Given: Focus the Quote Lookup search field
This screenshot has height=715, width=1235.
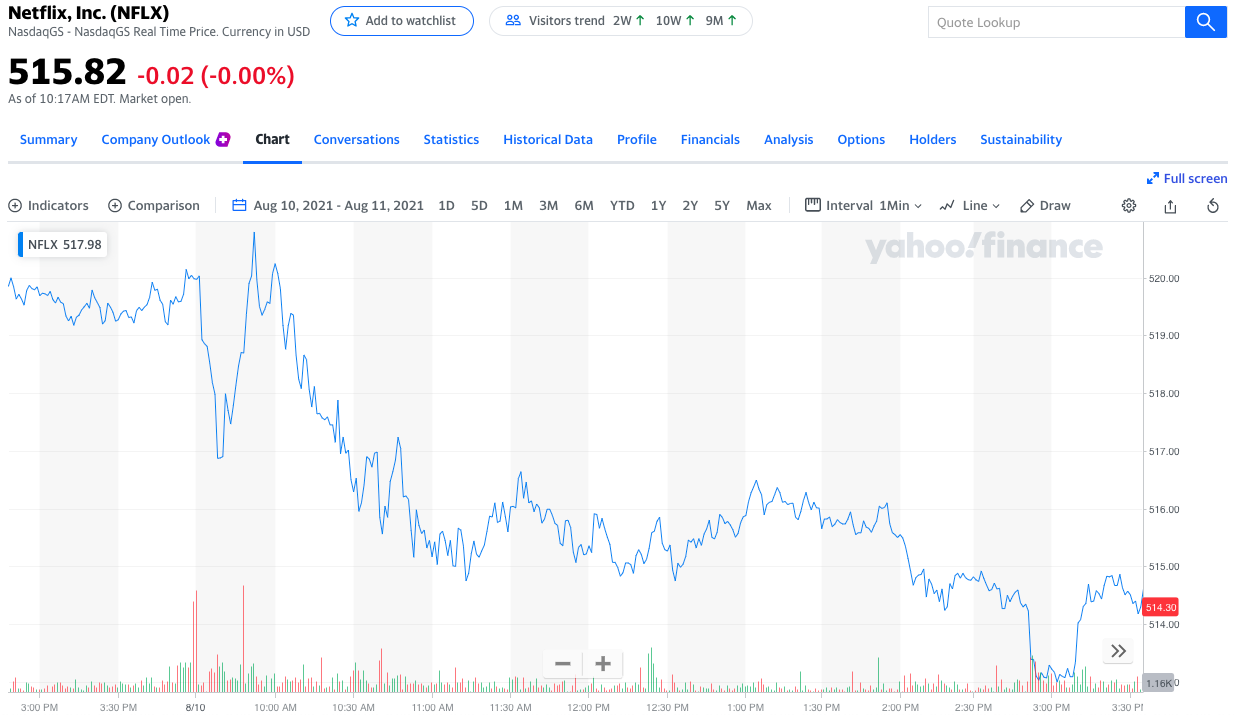Looking at the screenshot, I should [x=1056, y=22].
